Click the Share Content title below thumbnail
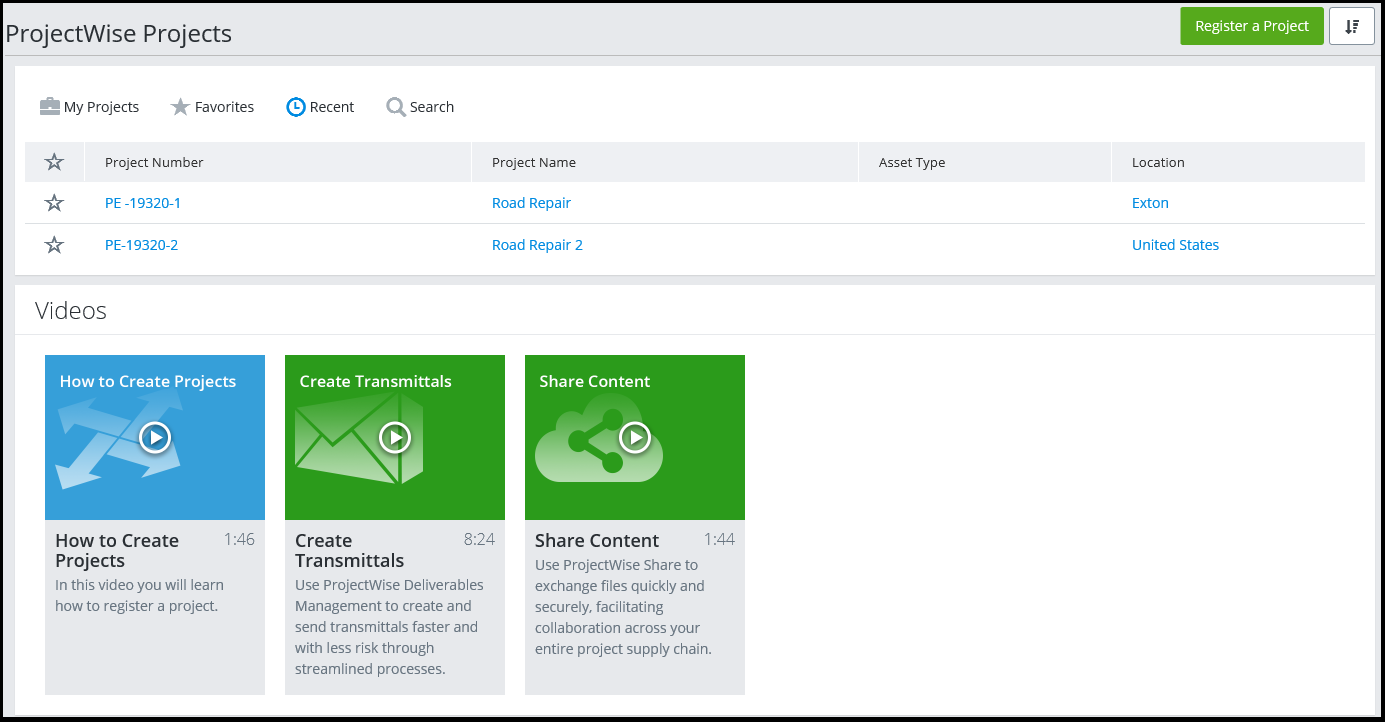 pyautogui.click(x=597, y=541)
